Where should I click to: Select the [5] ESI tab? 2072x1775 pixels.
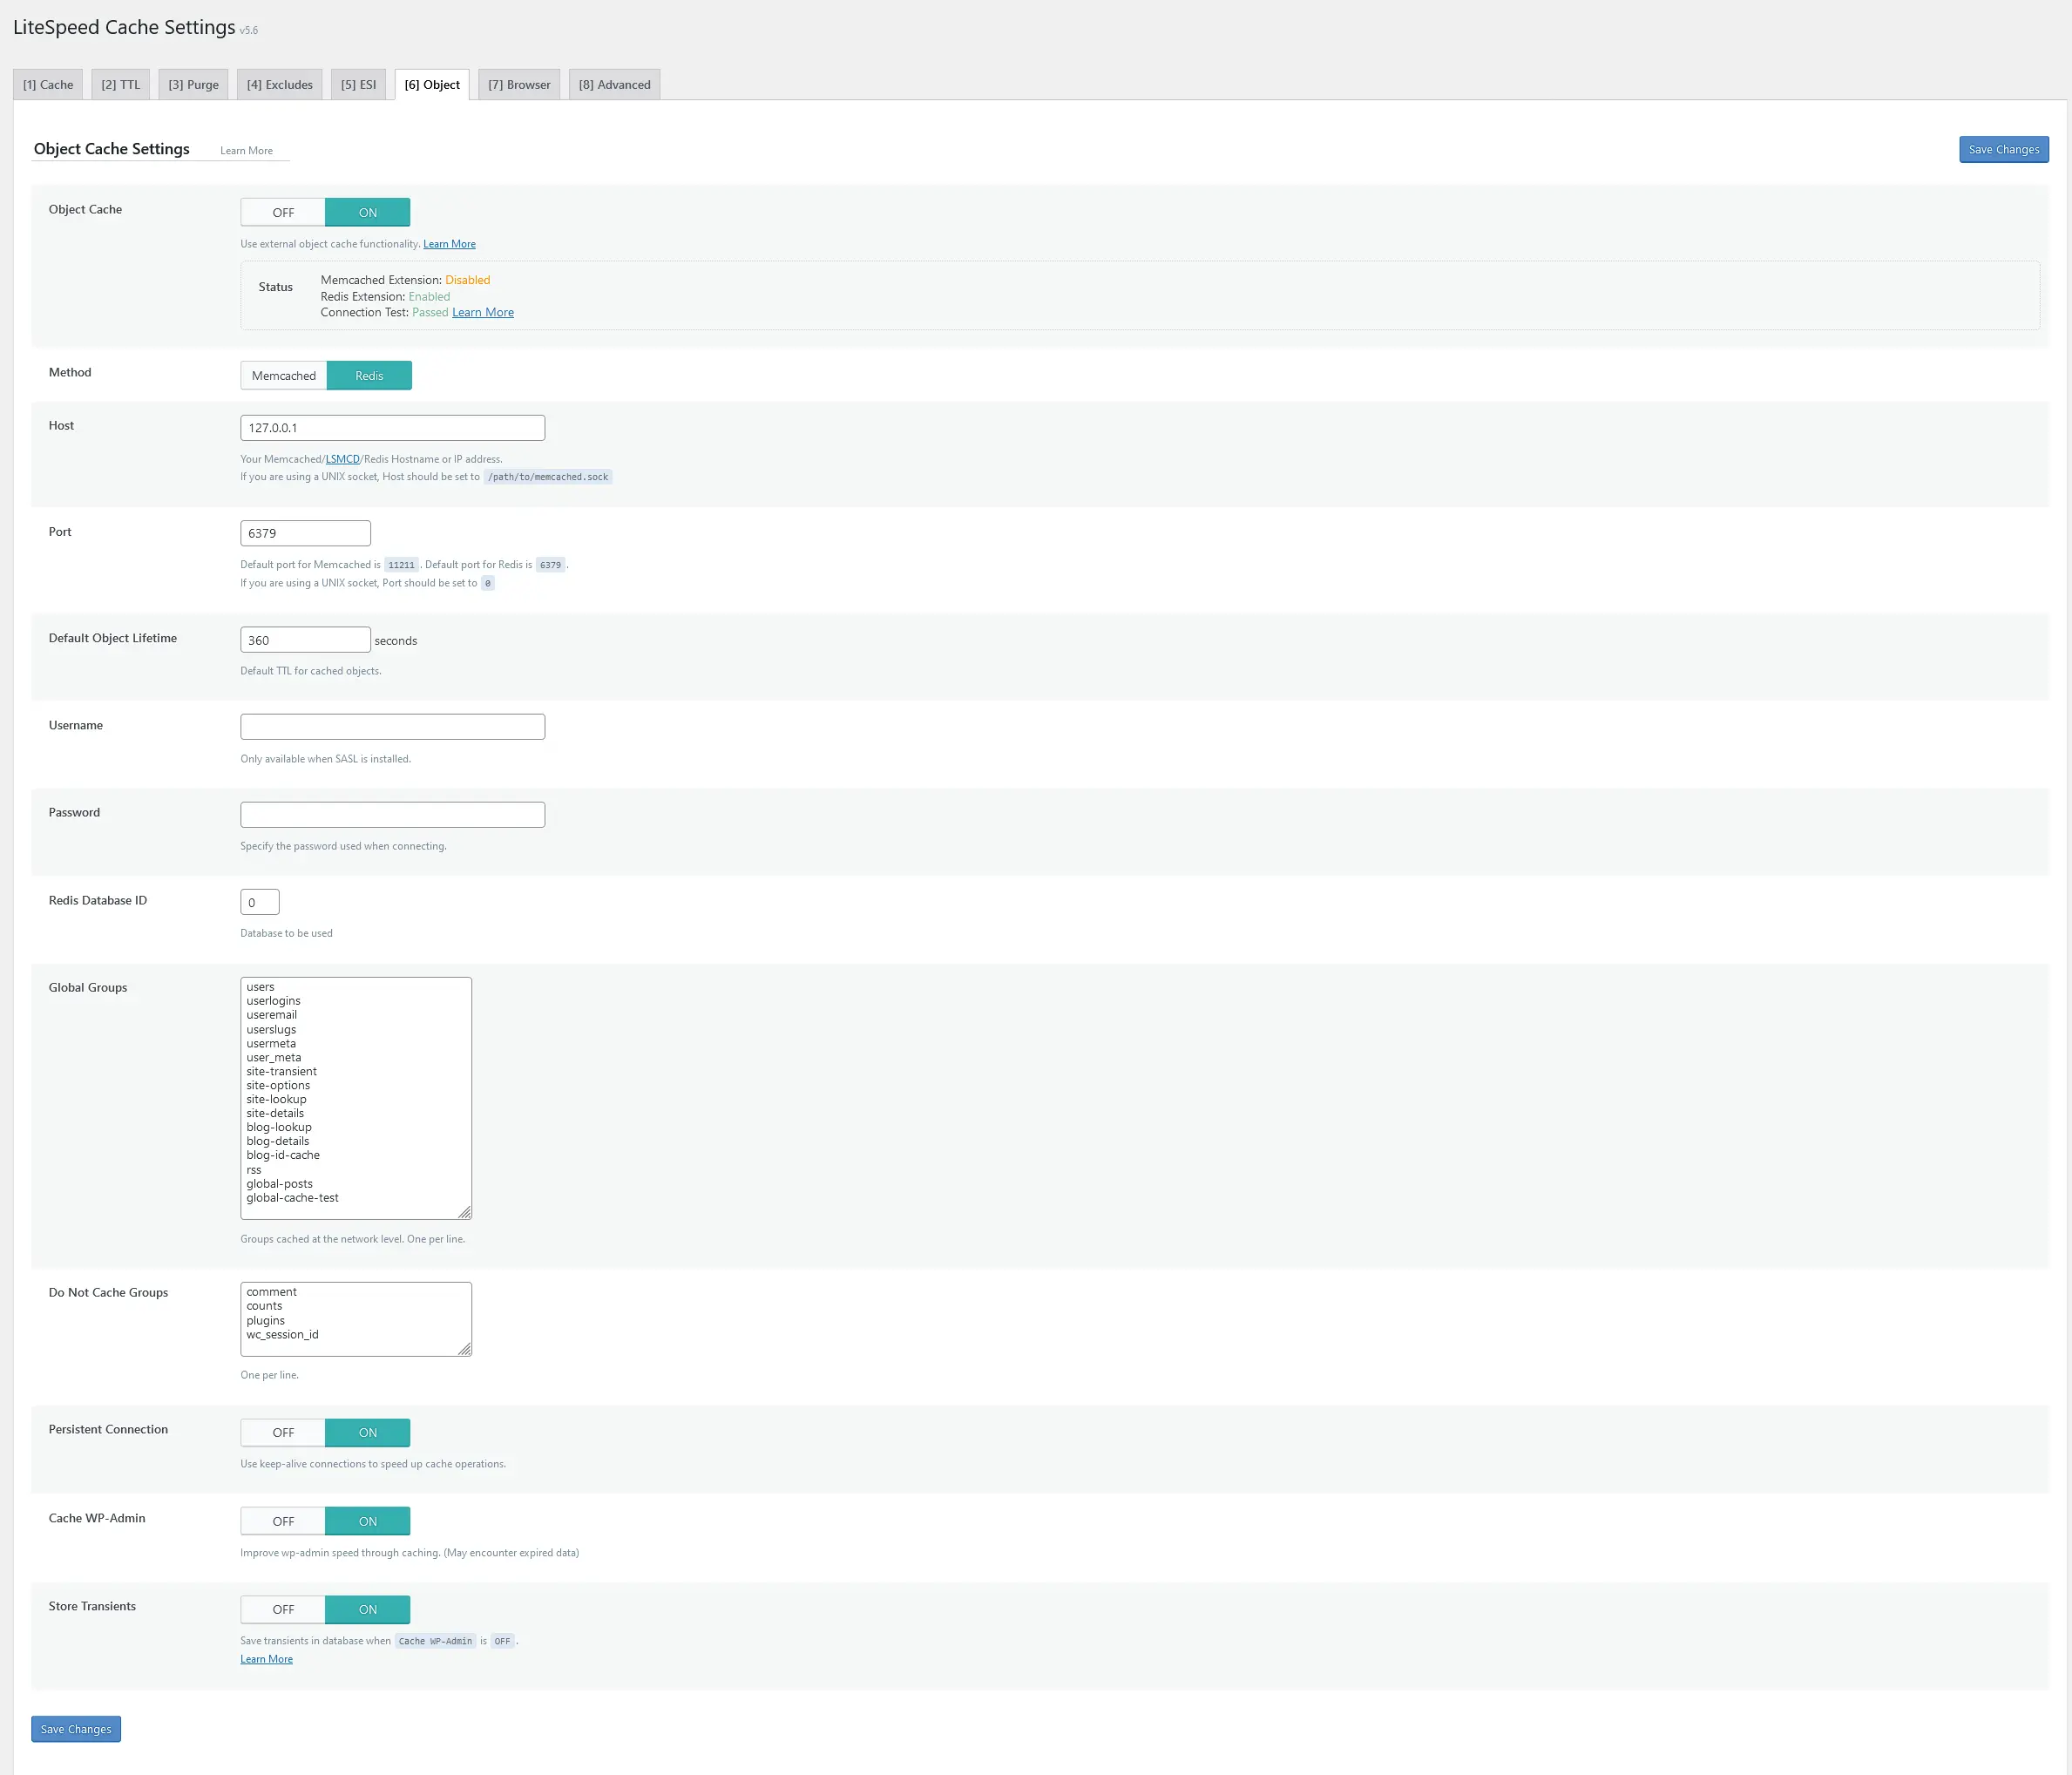pos(358,84)
